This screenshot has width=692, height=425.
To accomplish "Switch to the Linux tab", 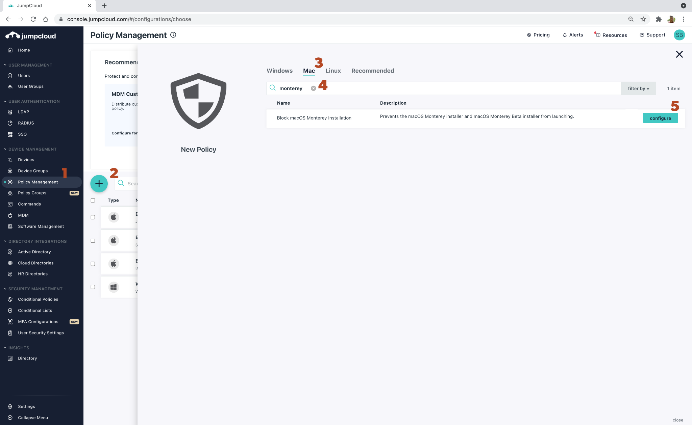I will pyautogui.click(x=333, y=71).
